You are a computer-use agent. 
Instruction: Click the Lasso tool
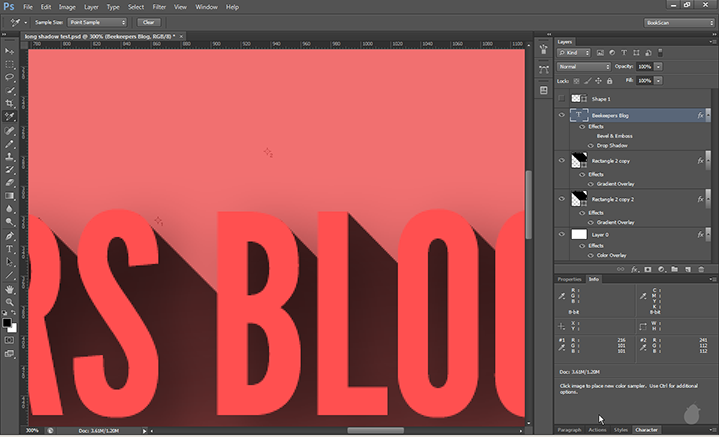tap(10, 76)
